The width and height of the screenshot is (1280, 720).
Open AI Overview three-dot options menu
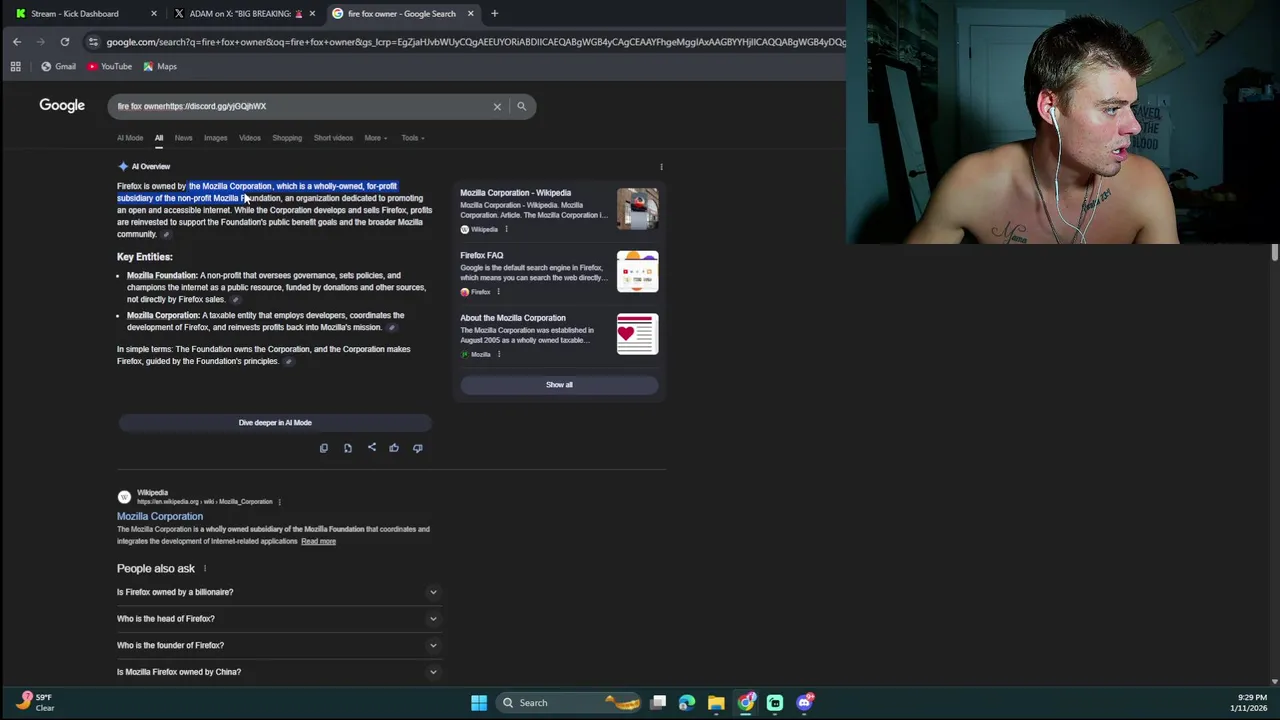pos(661,167)
